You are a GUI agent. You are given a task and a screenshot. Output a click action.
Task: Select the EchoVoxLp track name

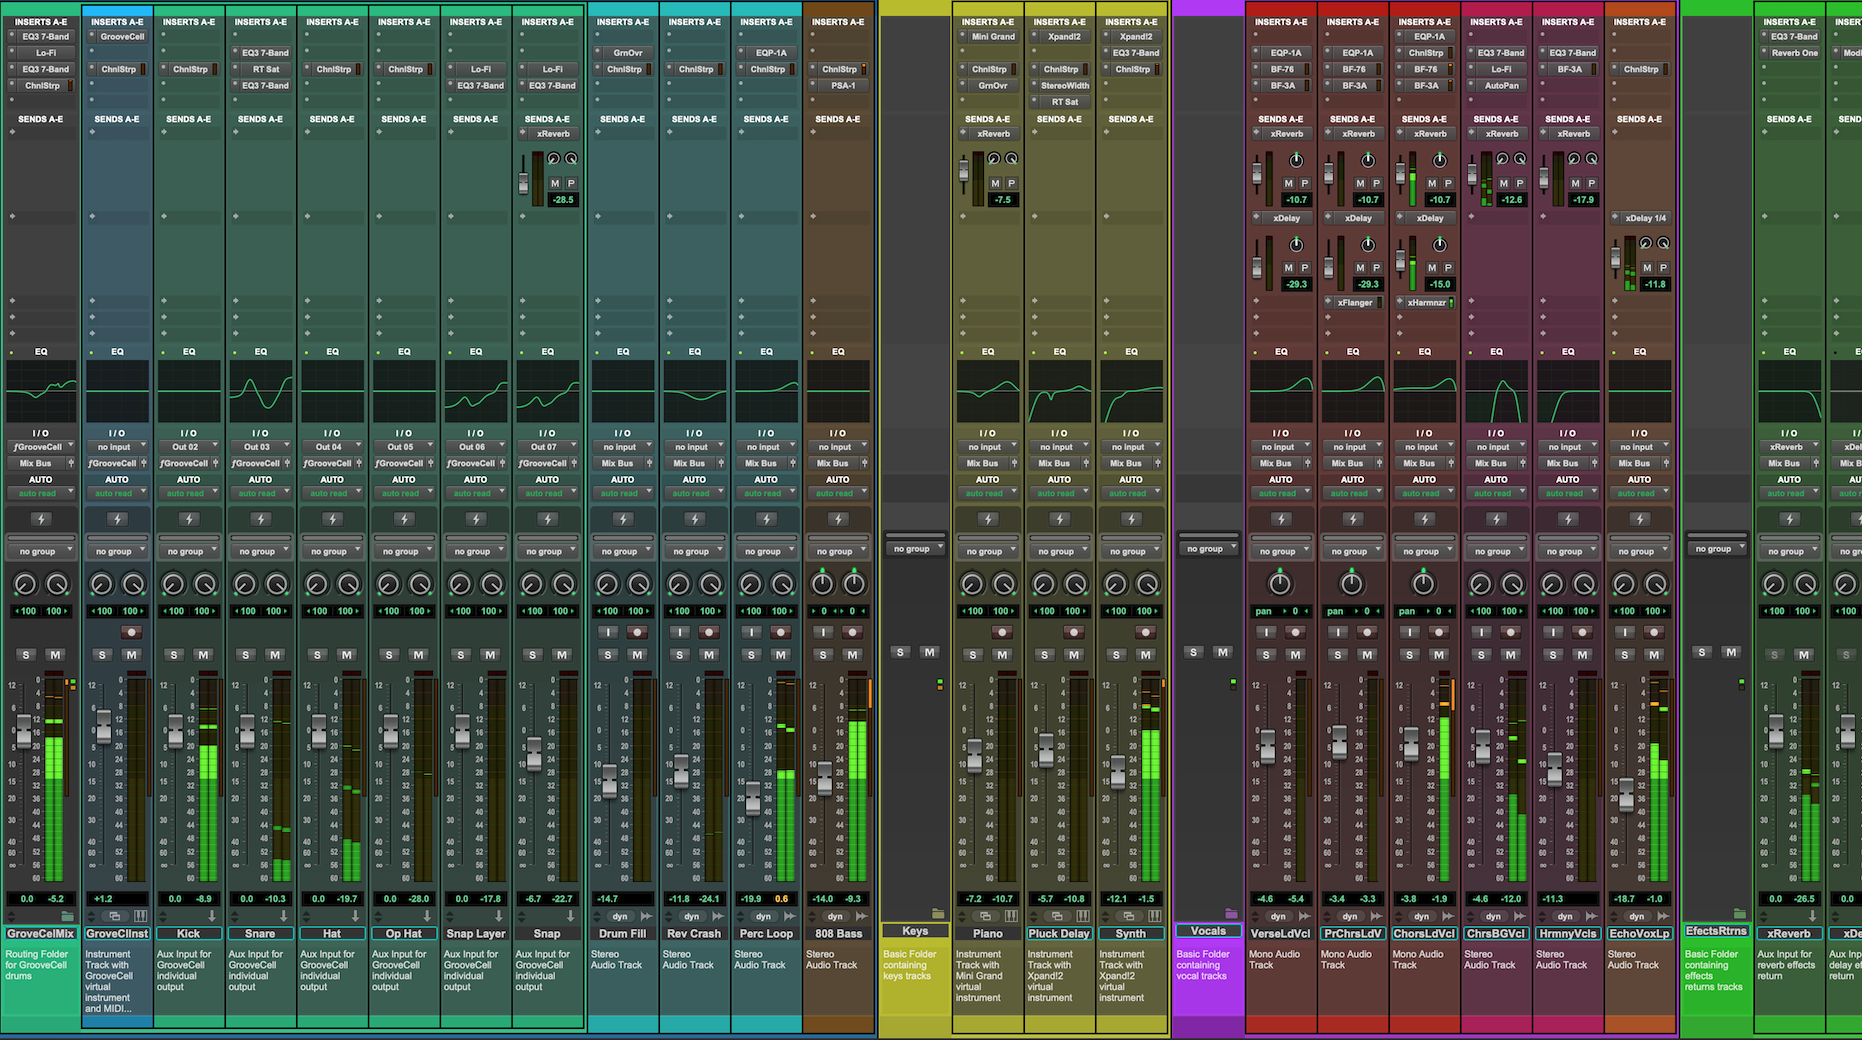(1640, 933)
